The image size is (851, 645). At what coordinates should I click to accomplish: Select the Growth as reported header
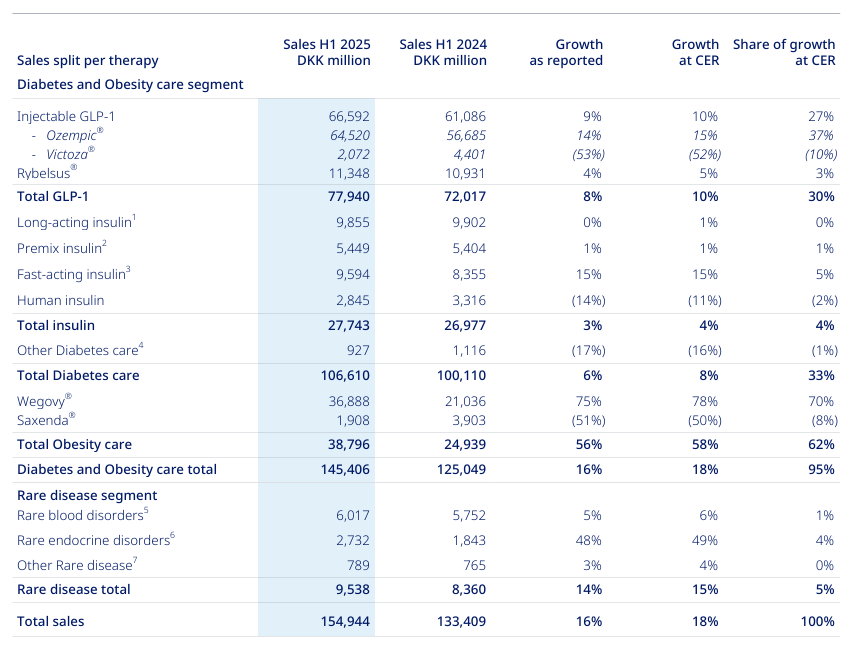(566, 52)
